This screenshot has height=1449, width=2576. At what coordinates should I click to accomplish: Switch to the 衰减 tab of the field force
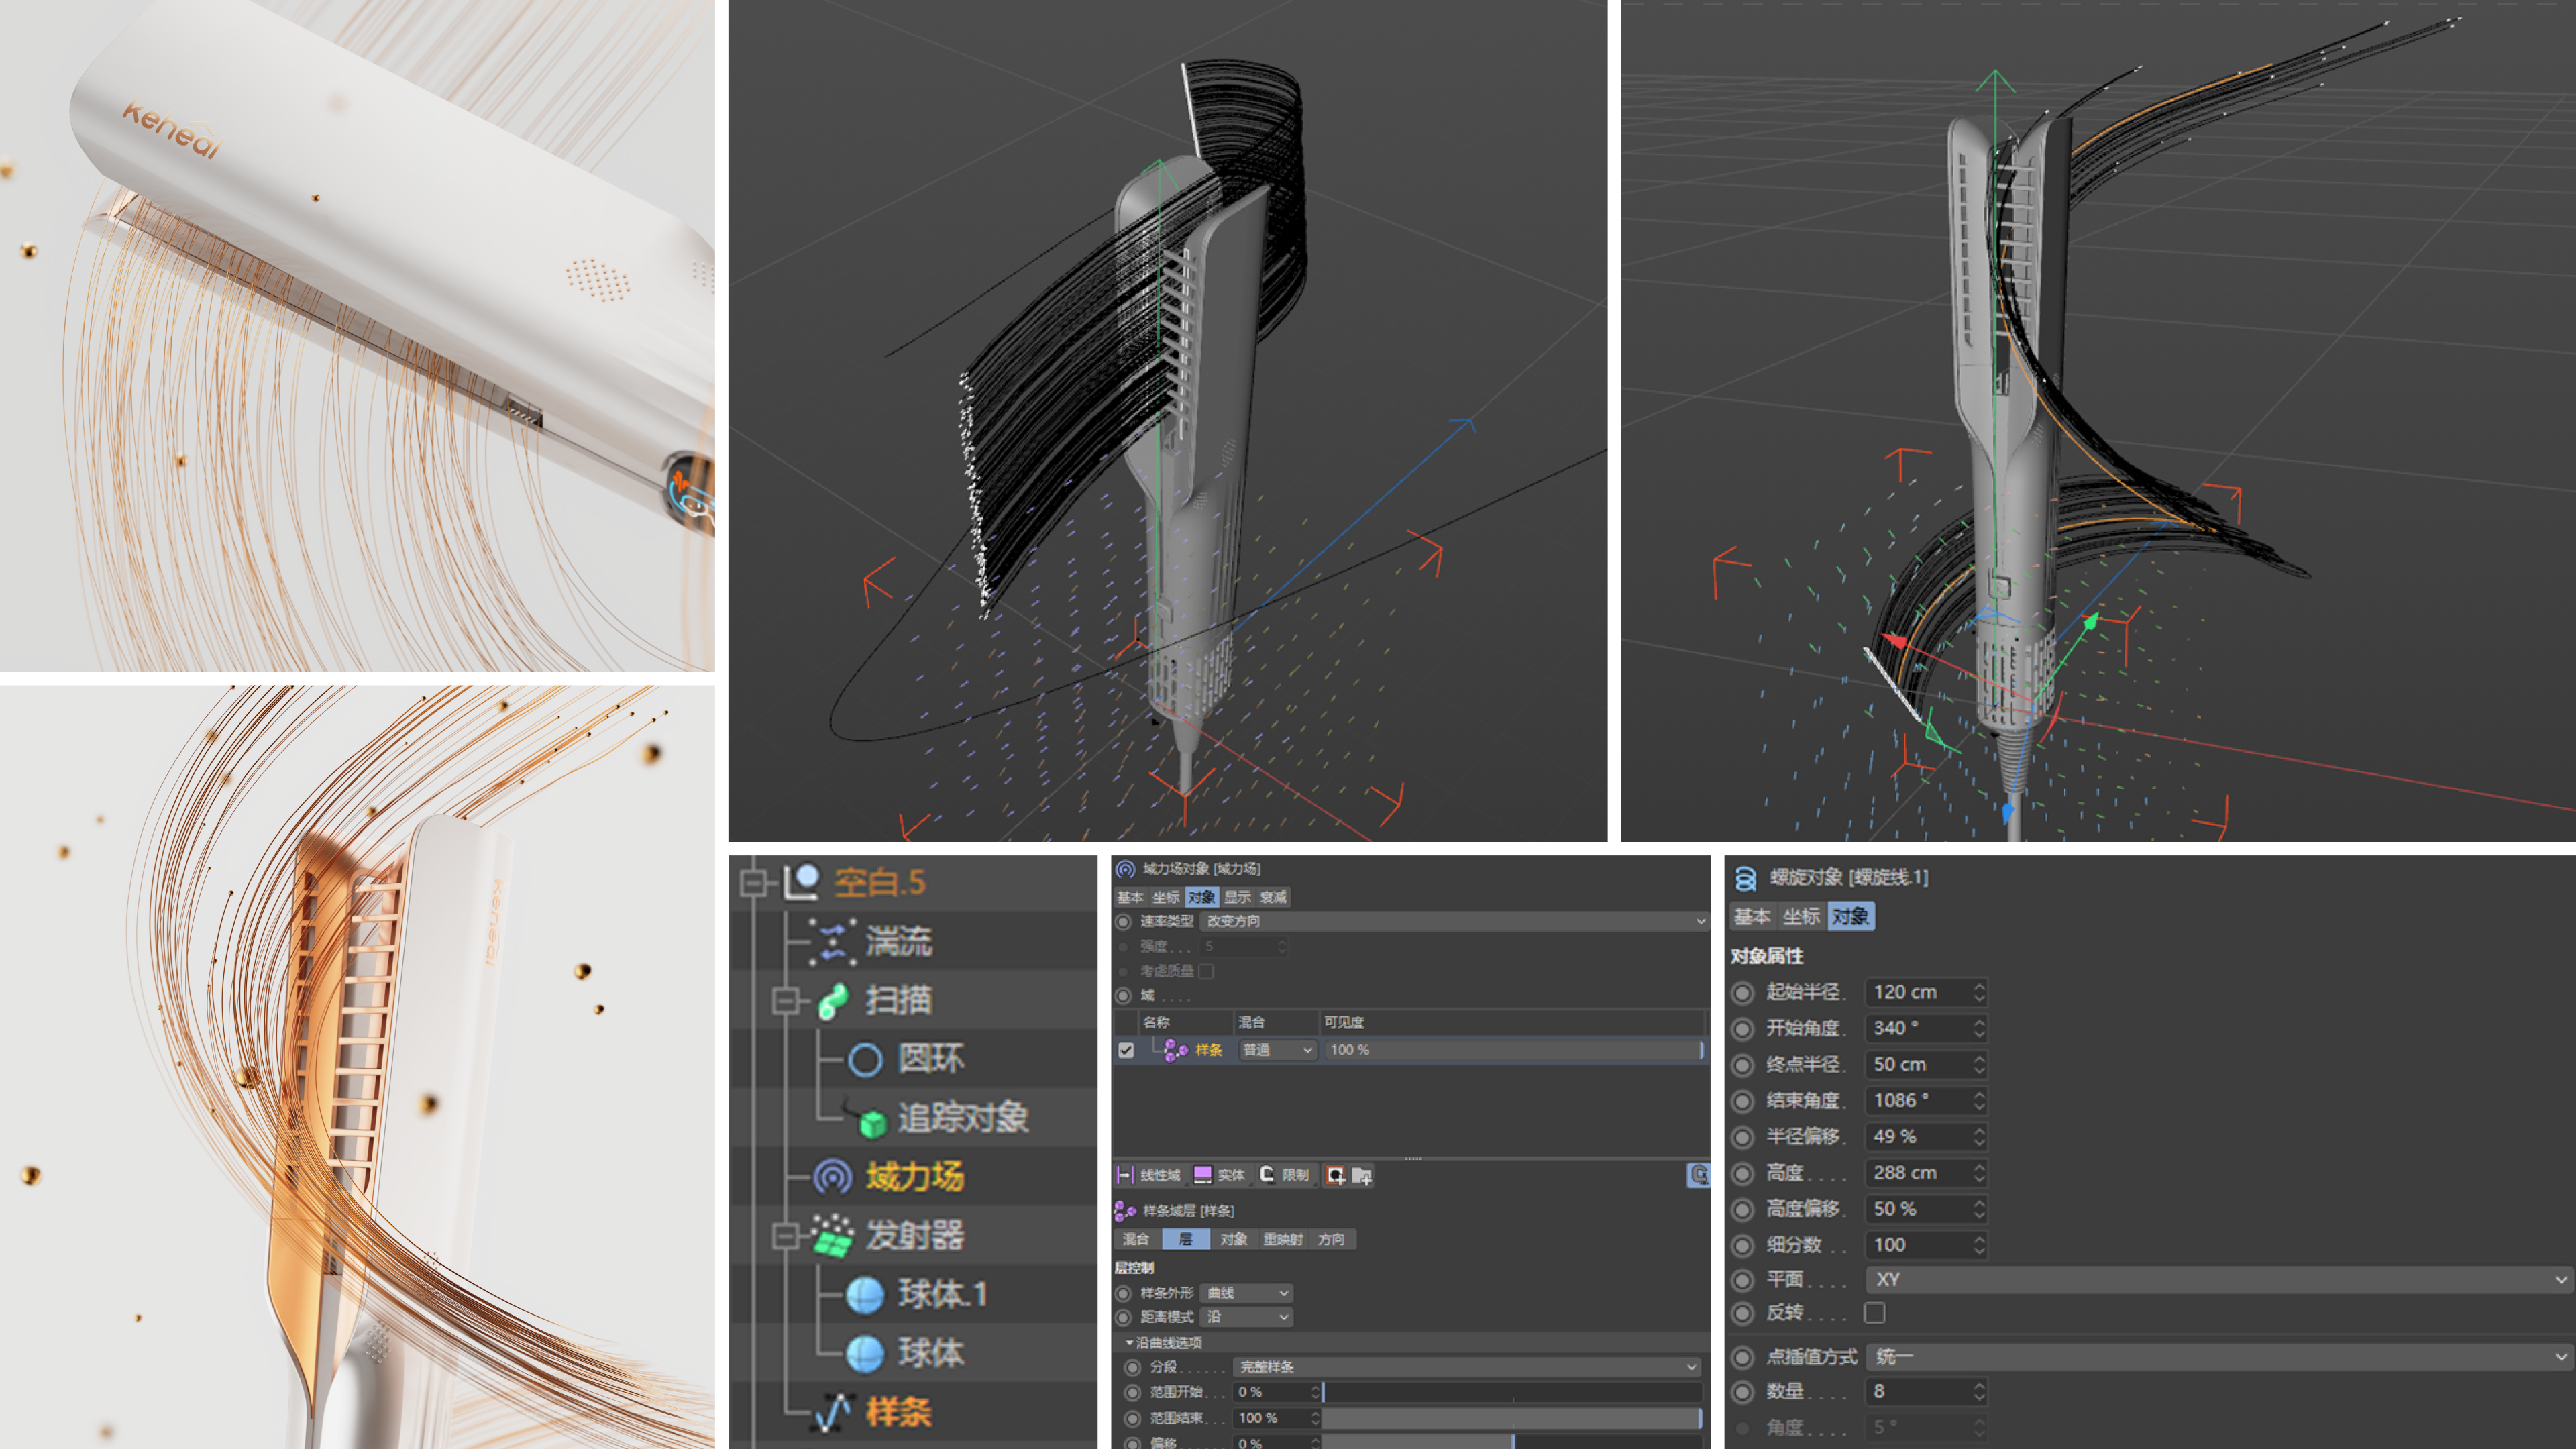(1273, 899)
